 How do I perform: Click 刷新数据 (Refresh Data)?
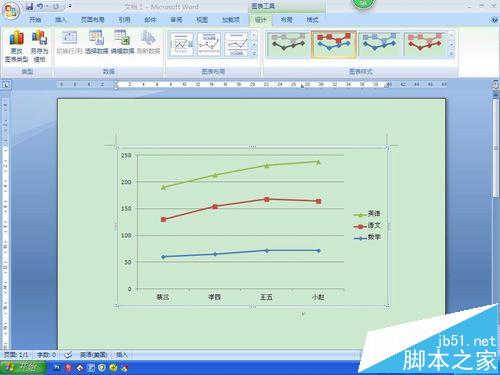coord(148,42)
